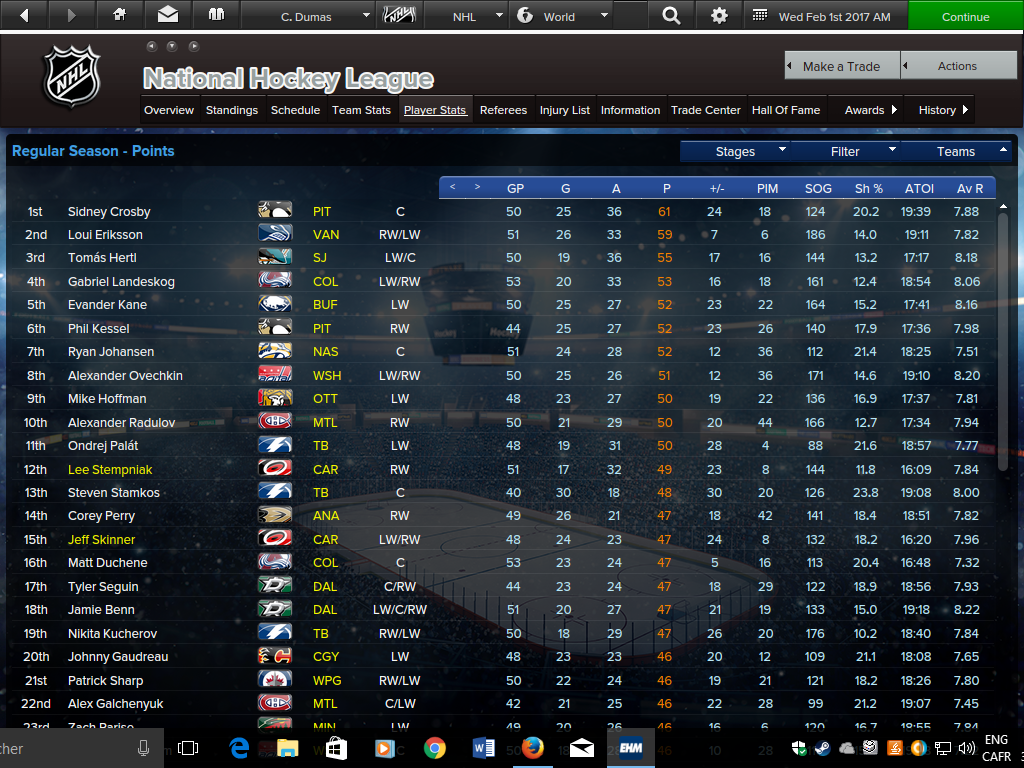Switch to the Schedule tab
Screen dimensions: 1024x768
pyautogui.click(x=295, y=110)
